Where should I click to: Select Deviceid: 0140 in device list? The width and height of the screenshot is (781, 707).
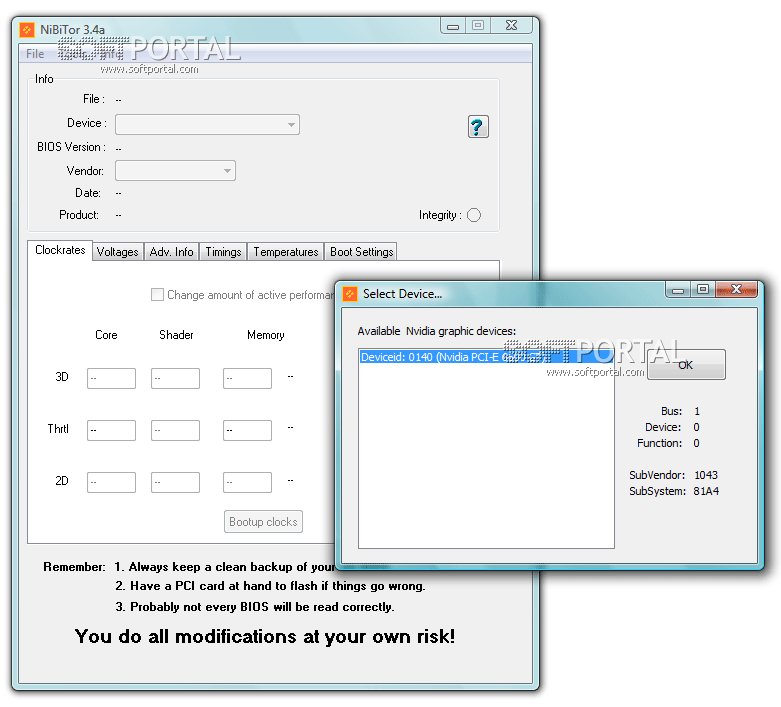coord(486,357)
